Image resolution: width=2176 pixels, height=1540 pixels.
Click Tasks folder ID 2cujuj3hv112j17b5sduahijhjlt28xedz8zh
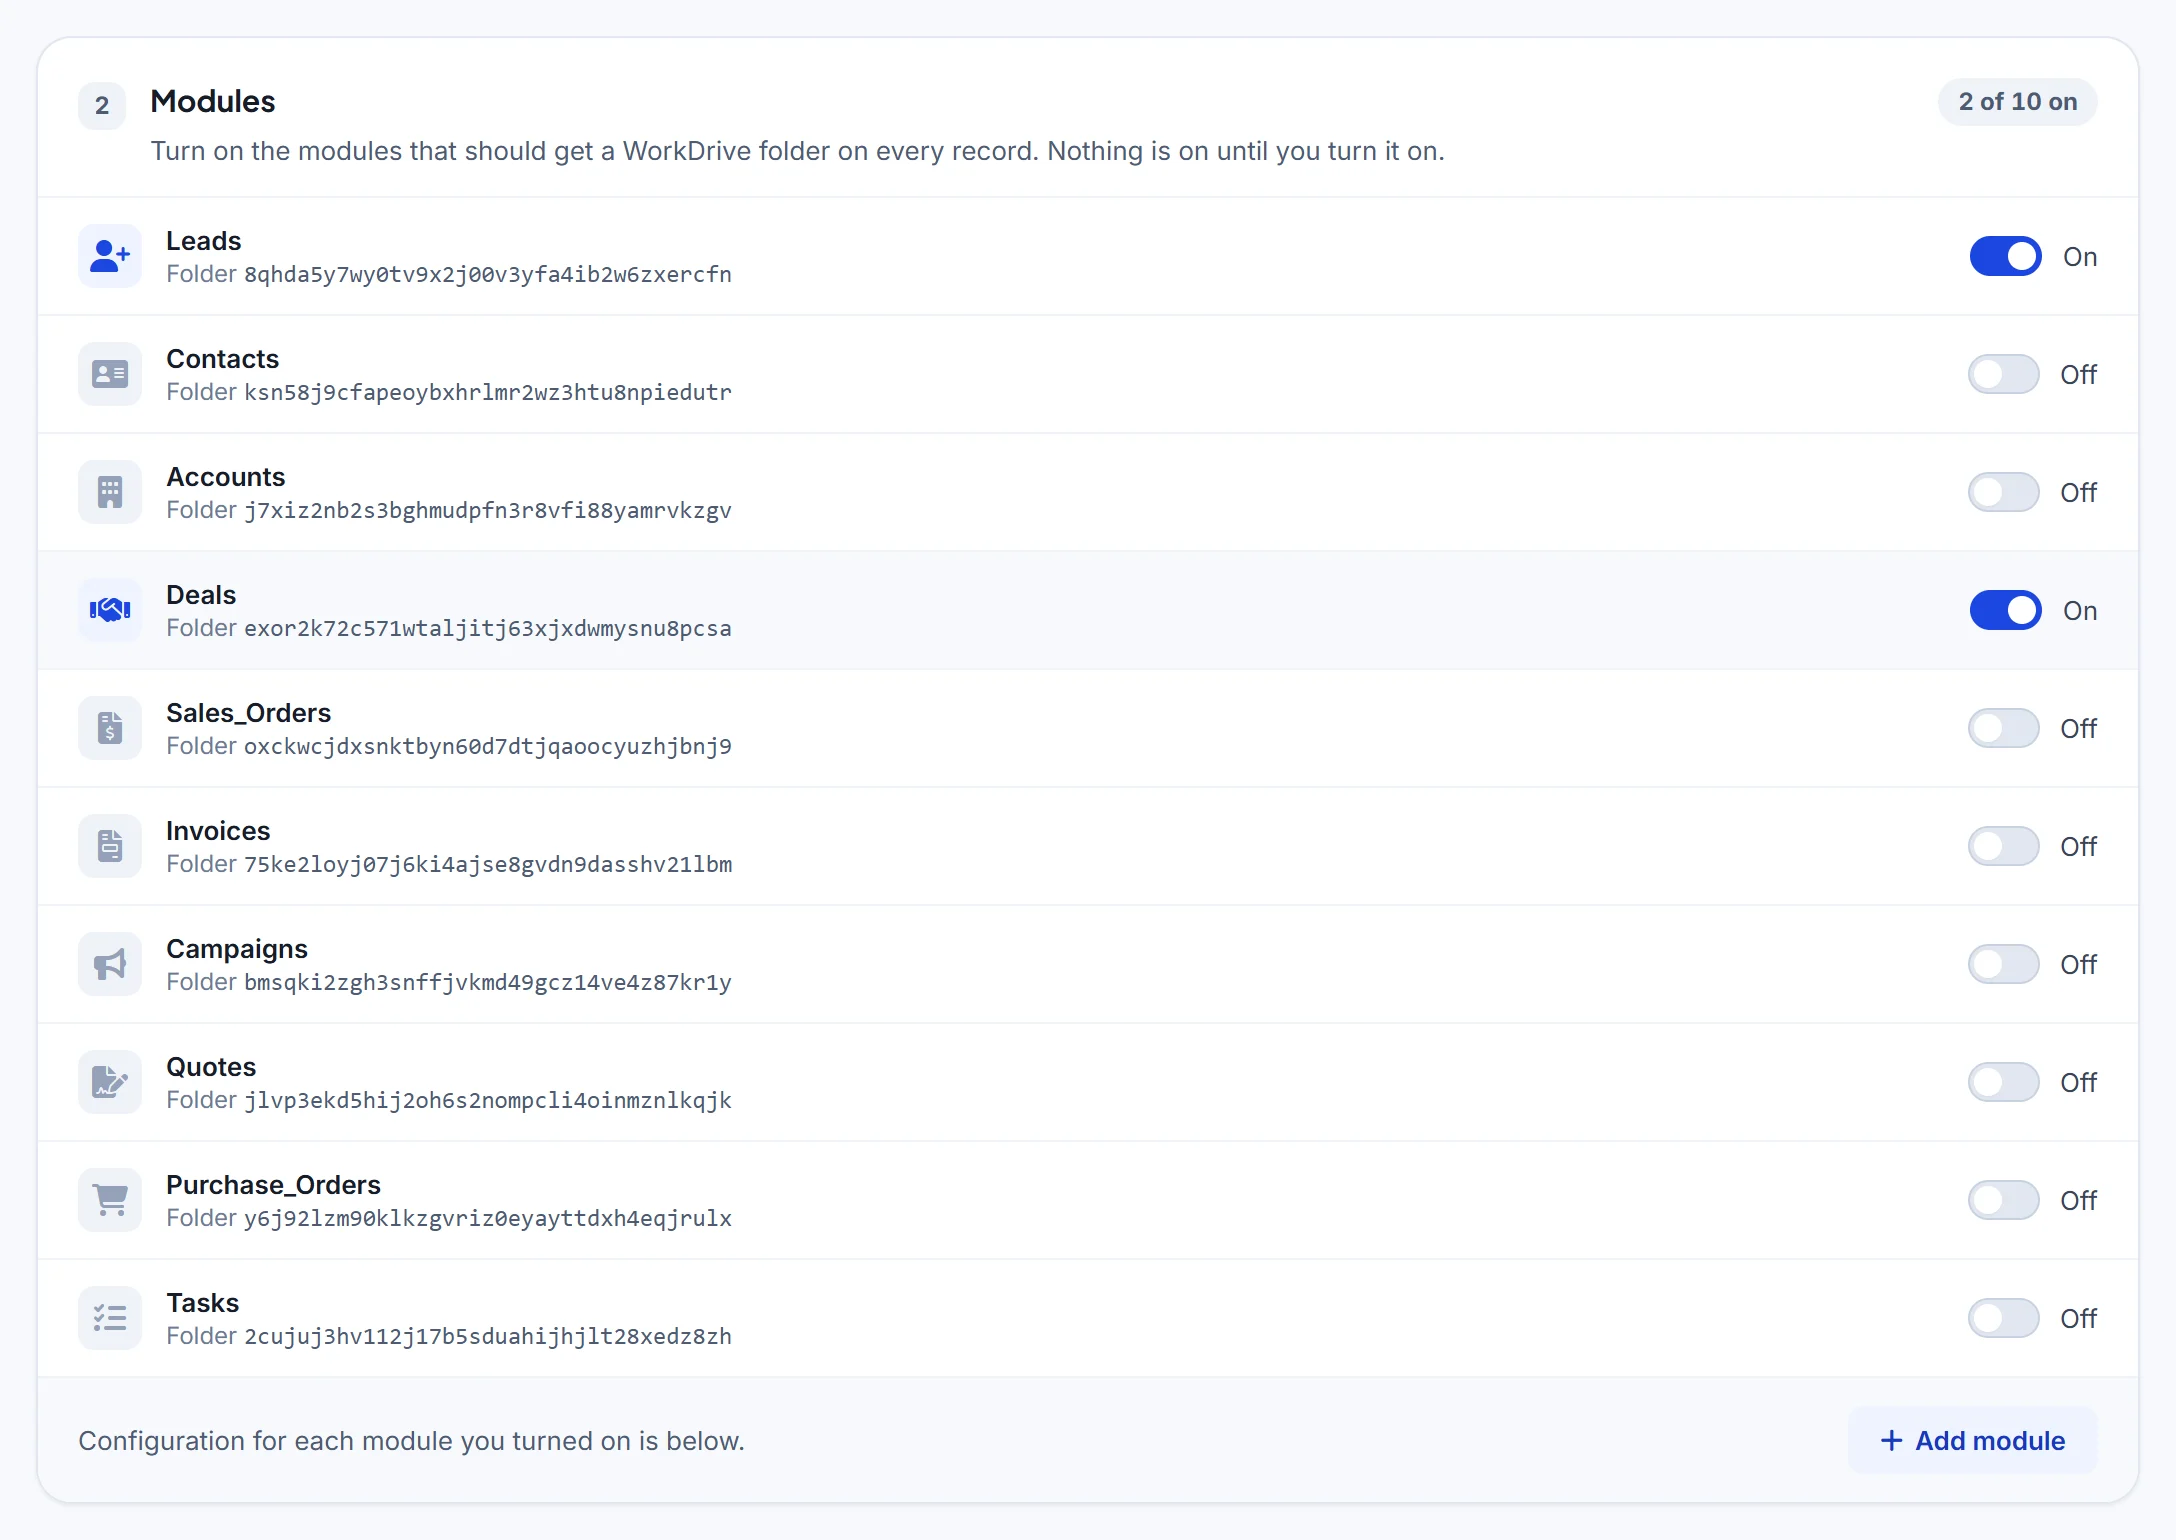[x=488, y=1337]
